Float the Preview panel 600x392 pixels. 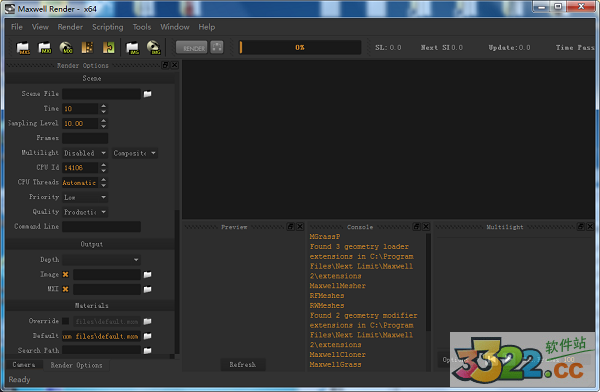pos(291,227)
